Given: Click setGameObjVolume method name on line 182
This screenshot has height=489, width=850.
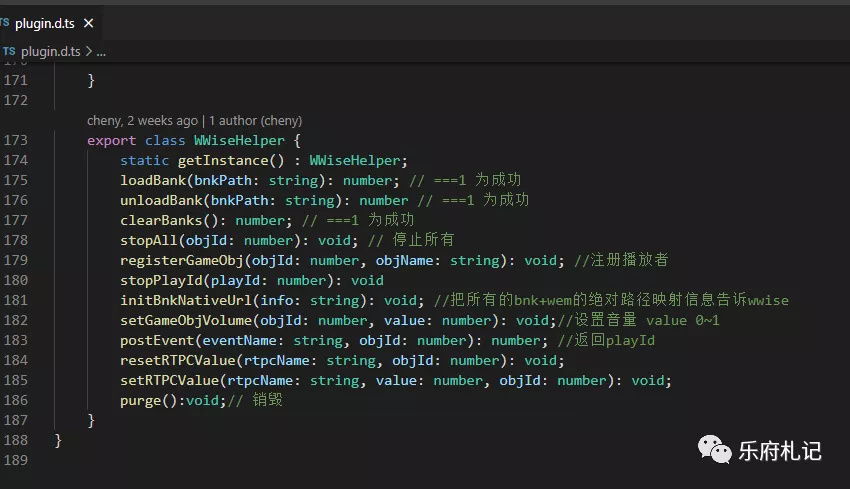Looking at the screenshot, I should pyautogui.click(x=186, y=320).
